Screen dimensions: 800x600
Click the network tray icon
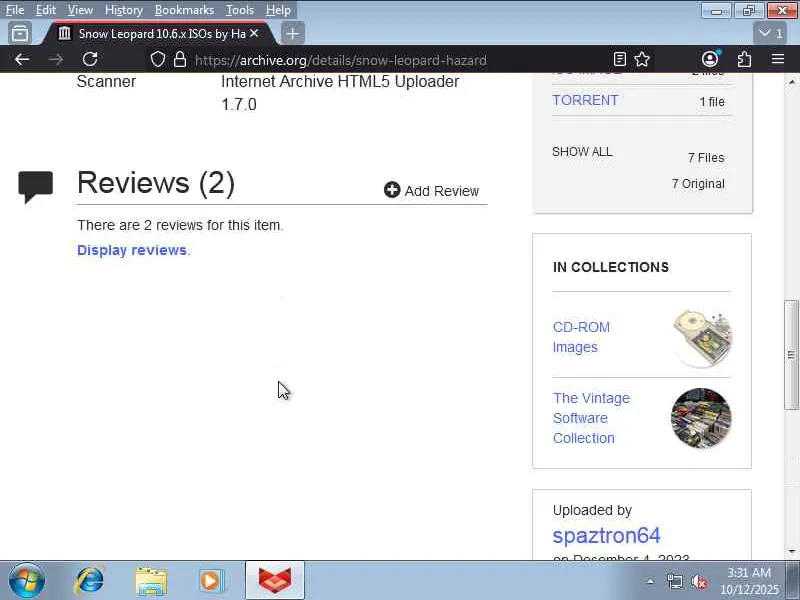point(674,581)
